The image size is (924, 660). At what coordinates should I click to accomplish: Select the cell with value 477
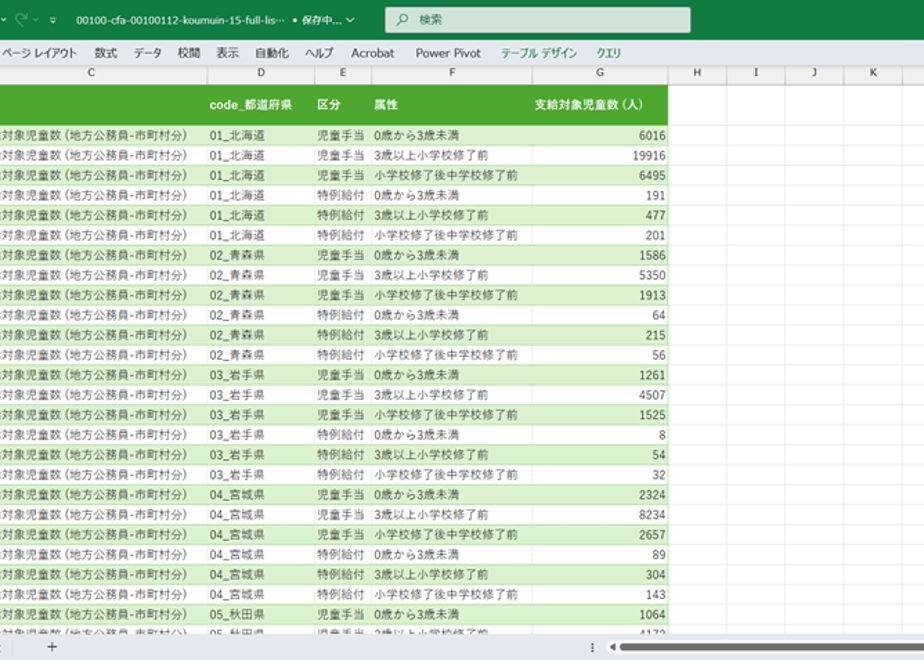click(600, 216)
